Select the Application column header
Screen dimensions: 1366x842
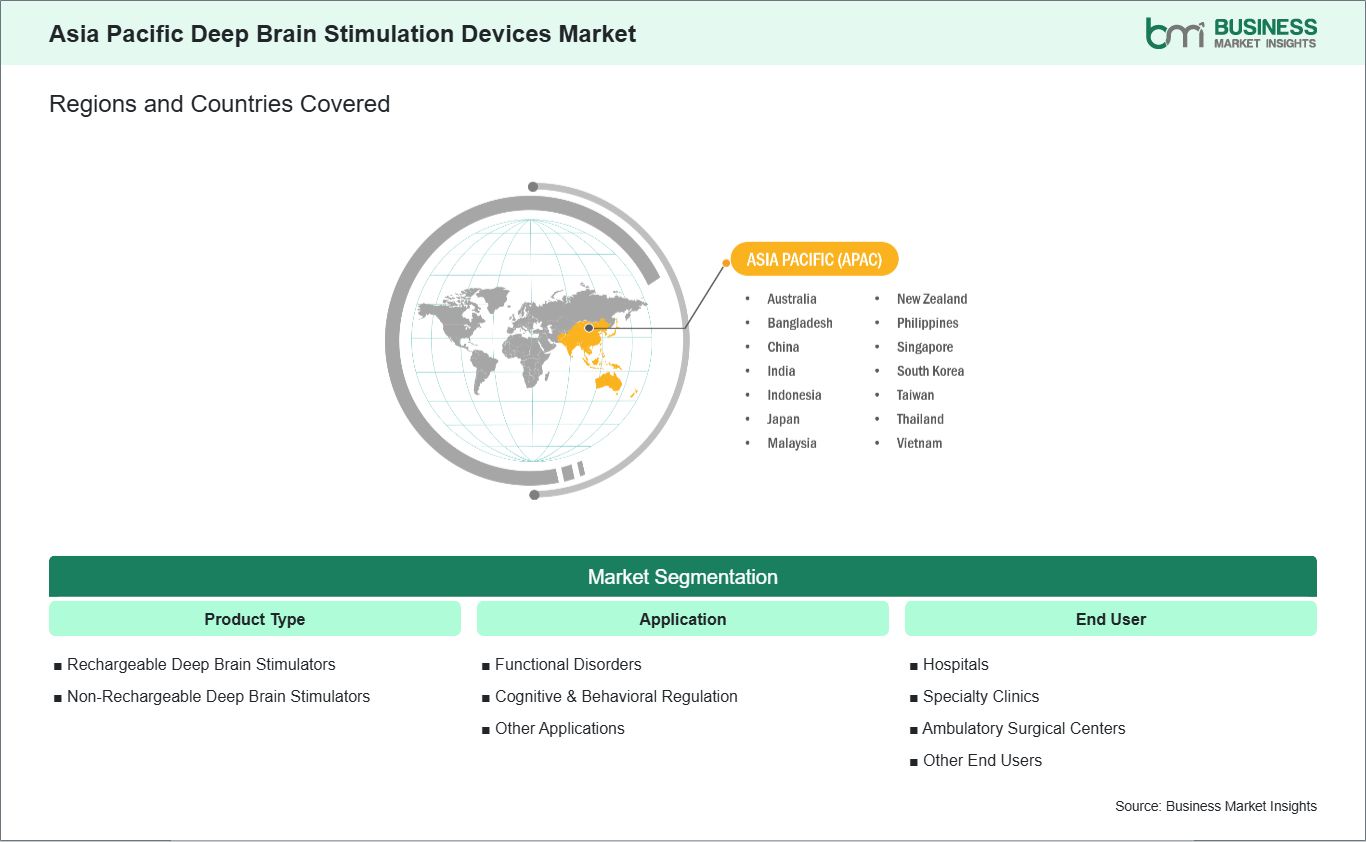(683, 619)
